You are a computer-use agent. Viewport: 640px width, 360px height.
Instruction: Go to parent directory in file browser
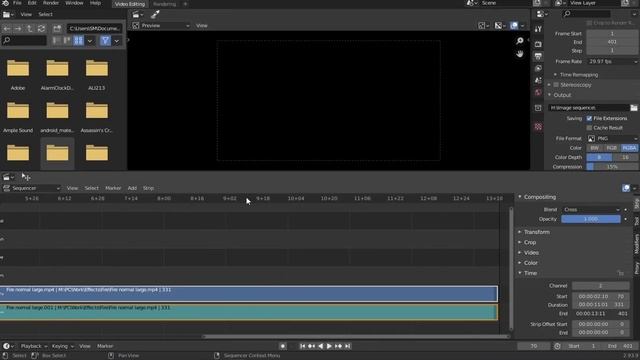click(x=30, y=29)
